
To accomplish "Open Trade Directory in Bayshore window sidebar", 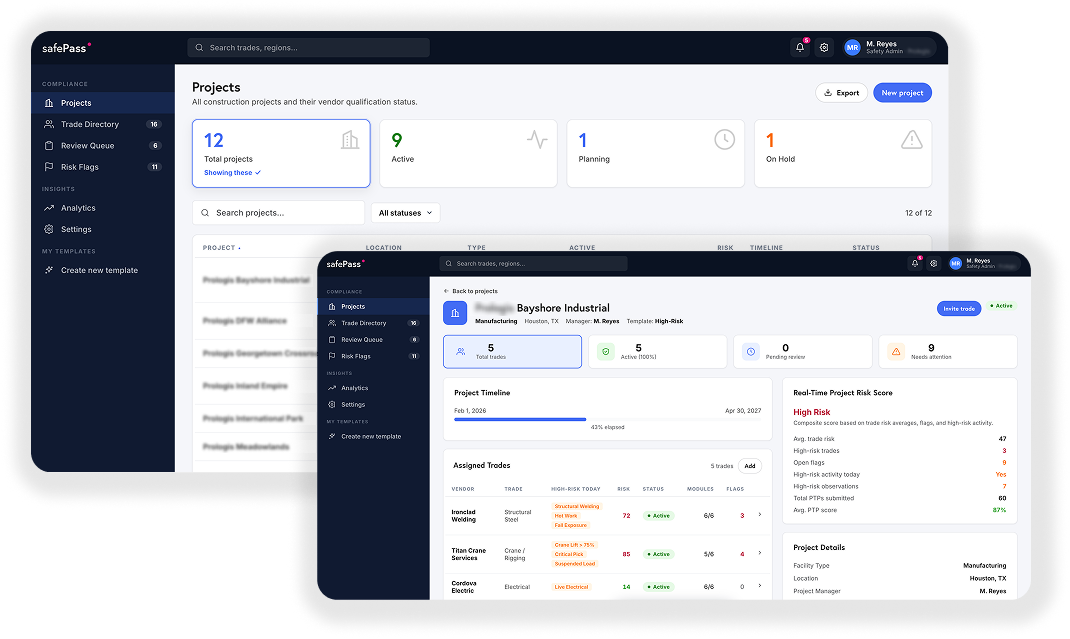I will pos(373,323).
